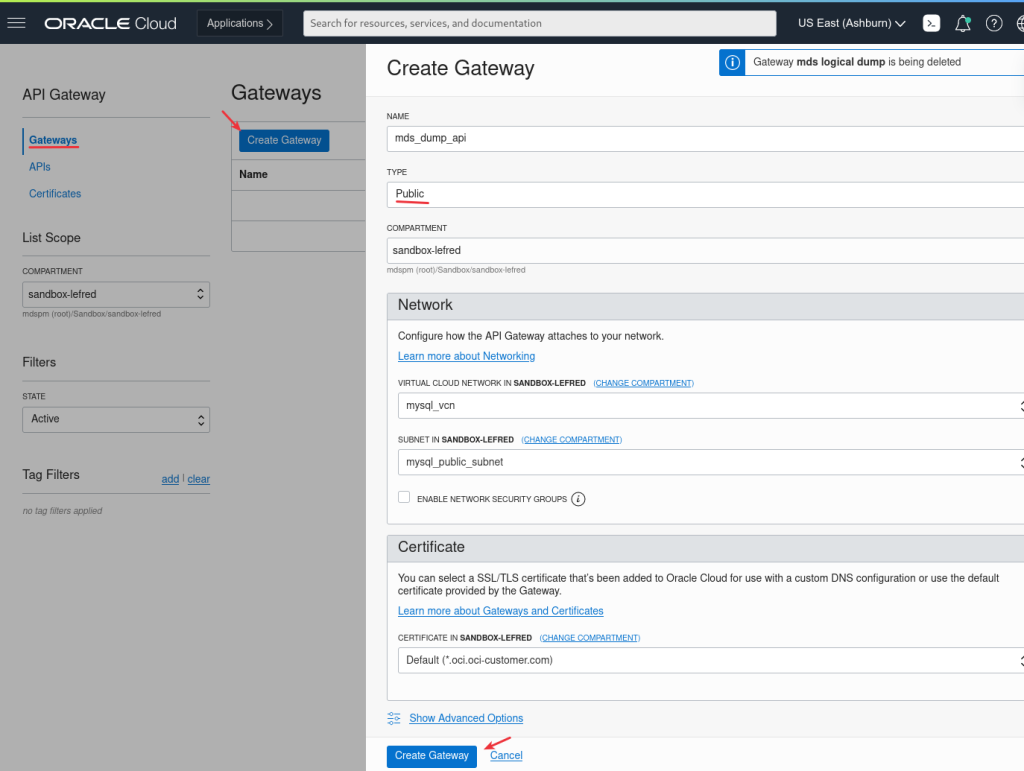The image size is (1024, 771).
Task: Click the Create Gateway button
Action: [431, 756]
